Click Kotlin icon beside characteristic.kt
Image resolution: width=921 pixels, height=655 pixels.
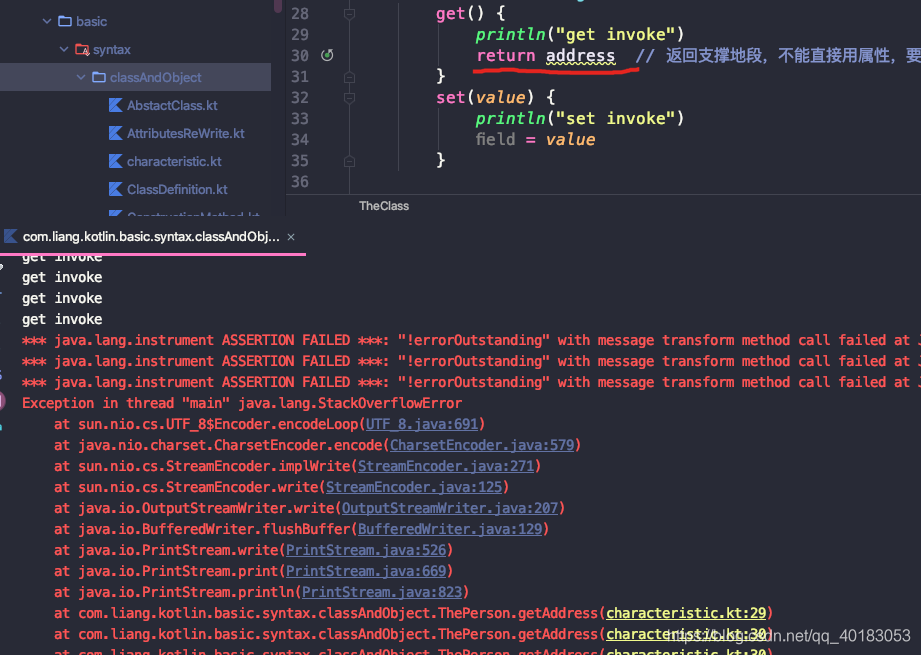[x=116, y=162]
